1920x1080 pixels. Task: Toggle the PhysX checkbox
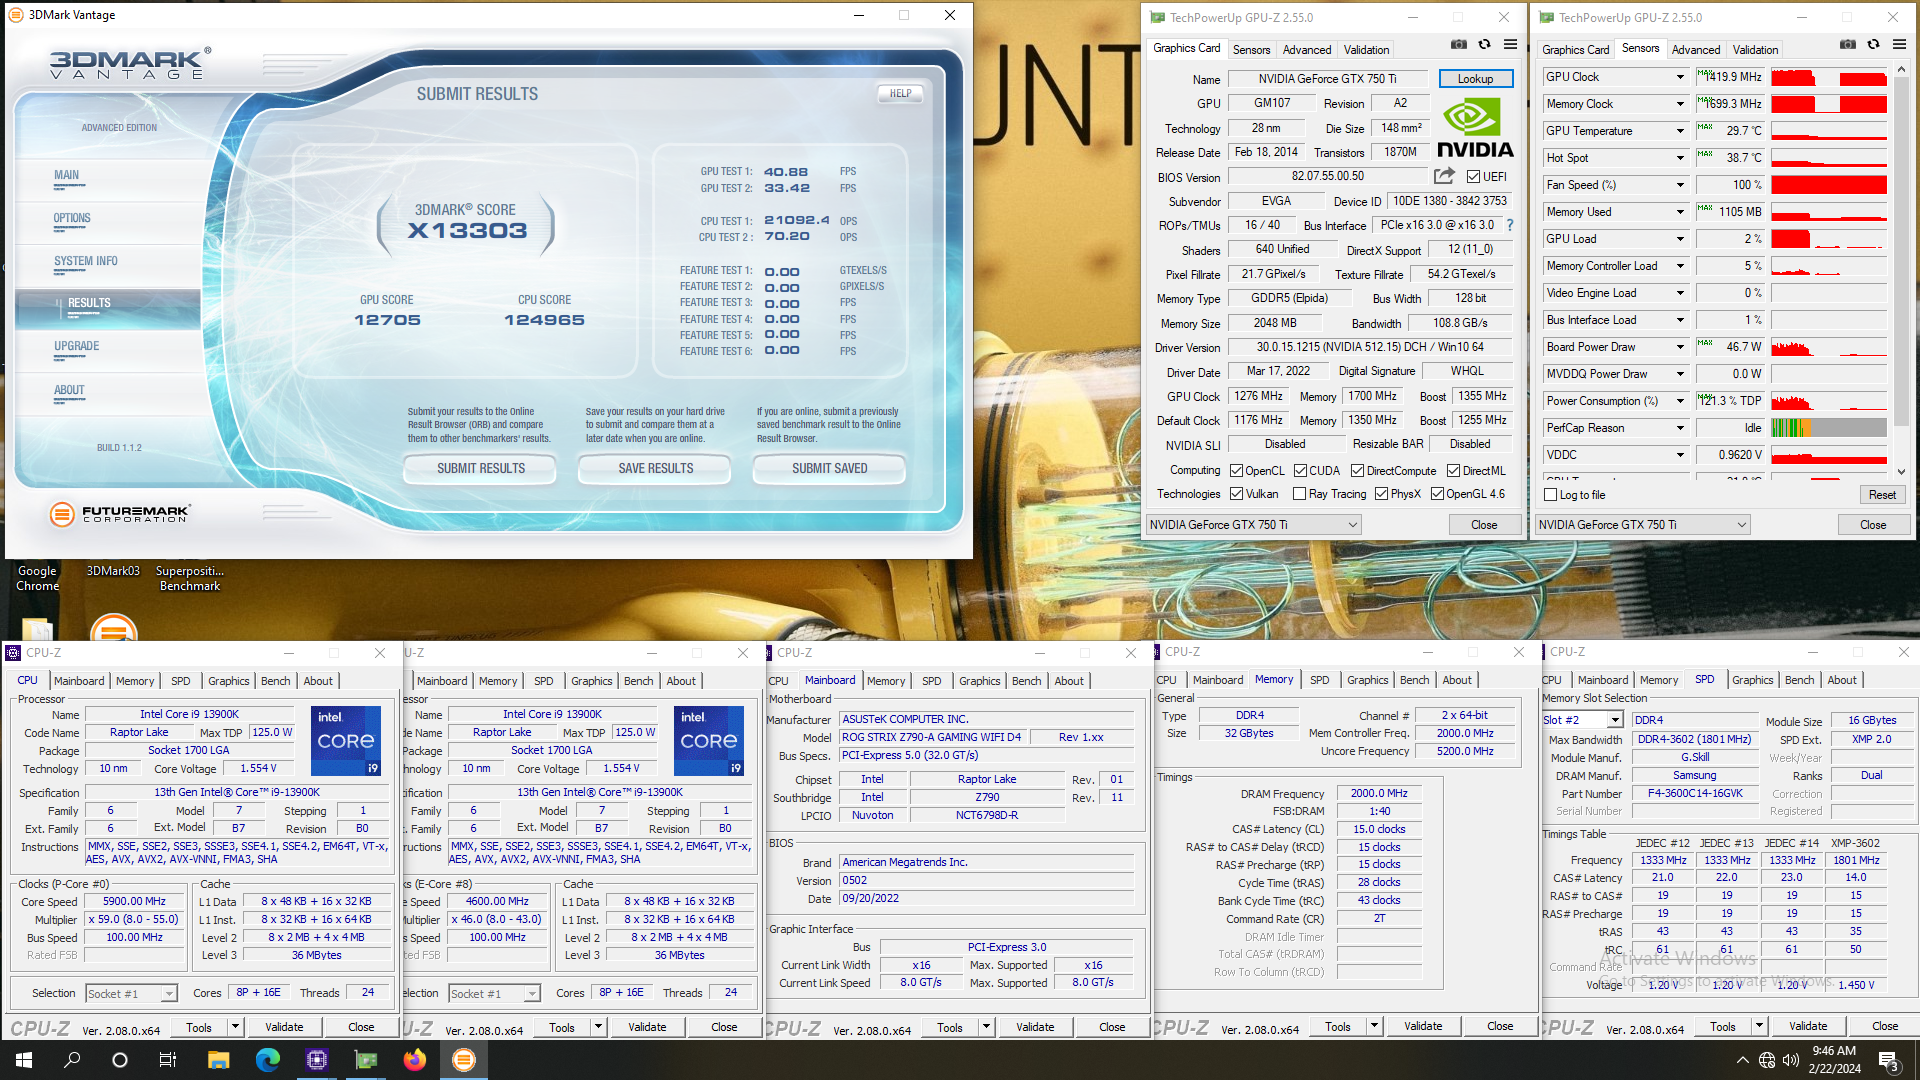click(1381, 494)
